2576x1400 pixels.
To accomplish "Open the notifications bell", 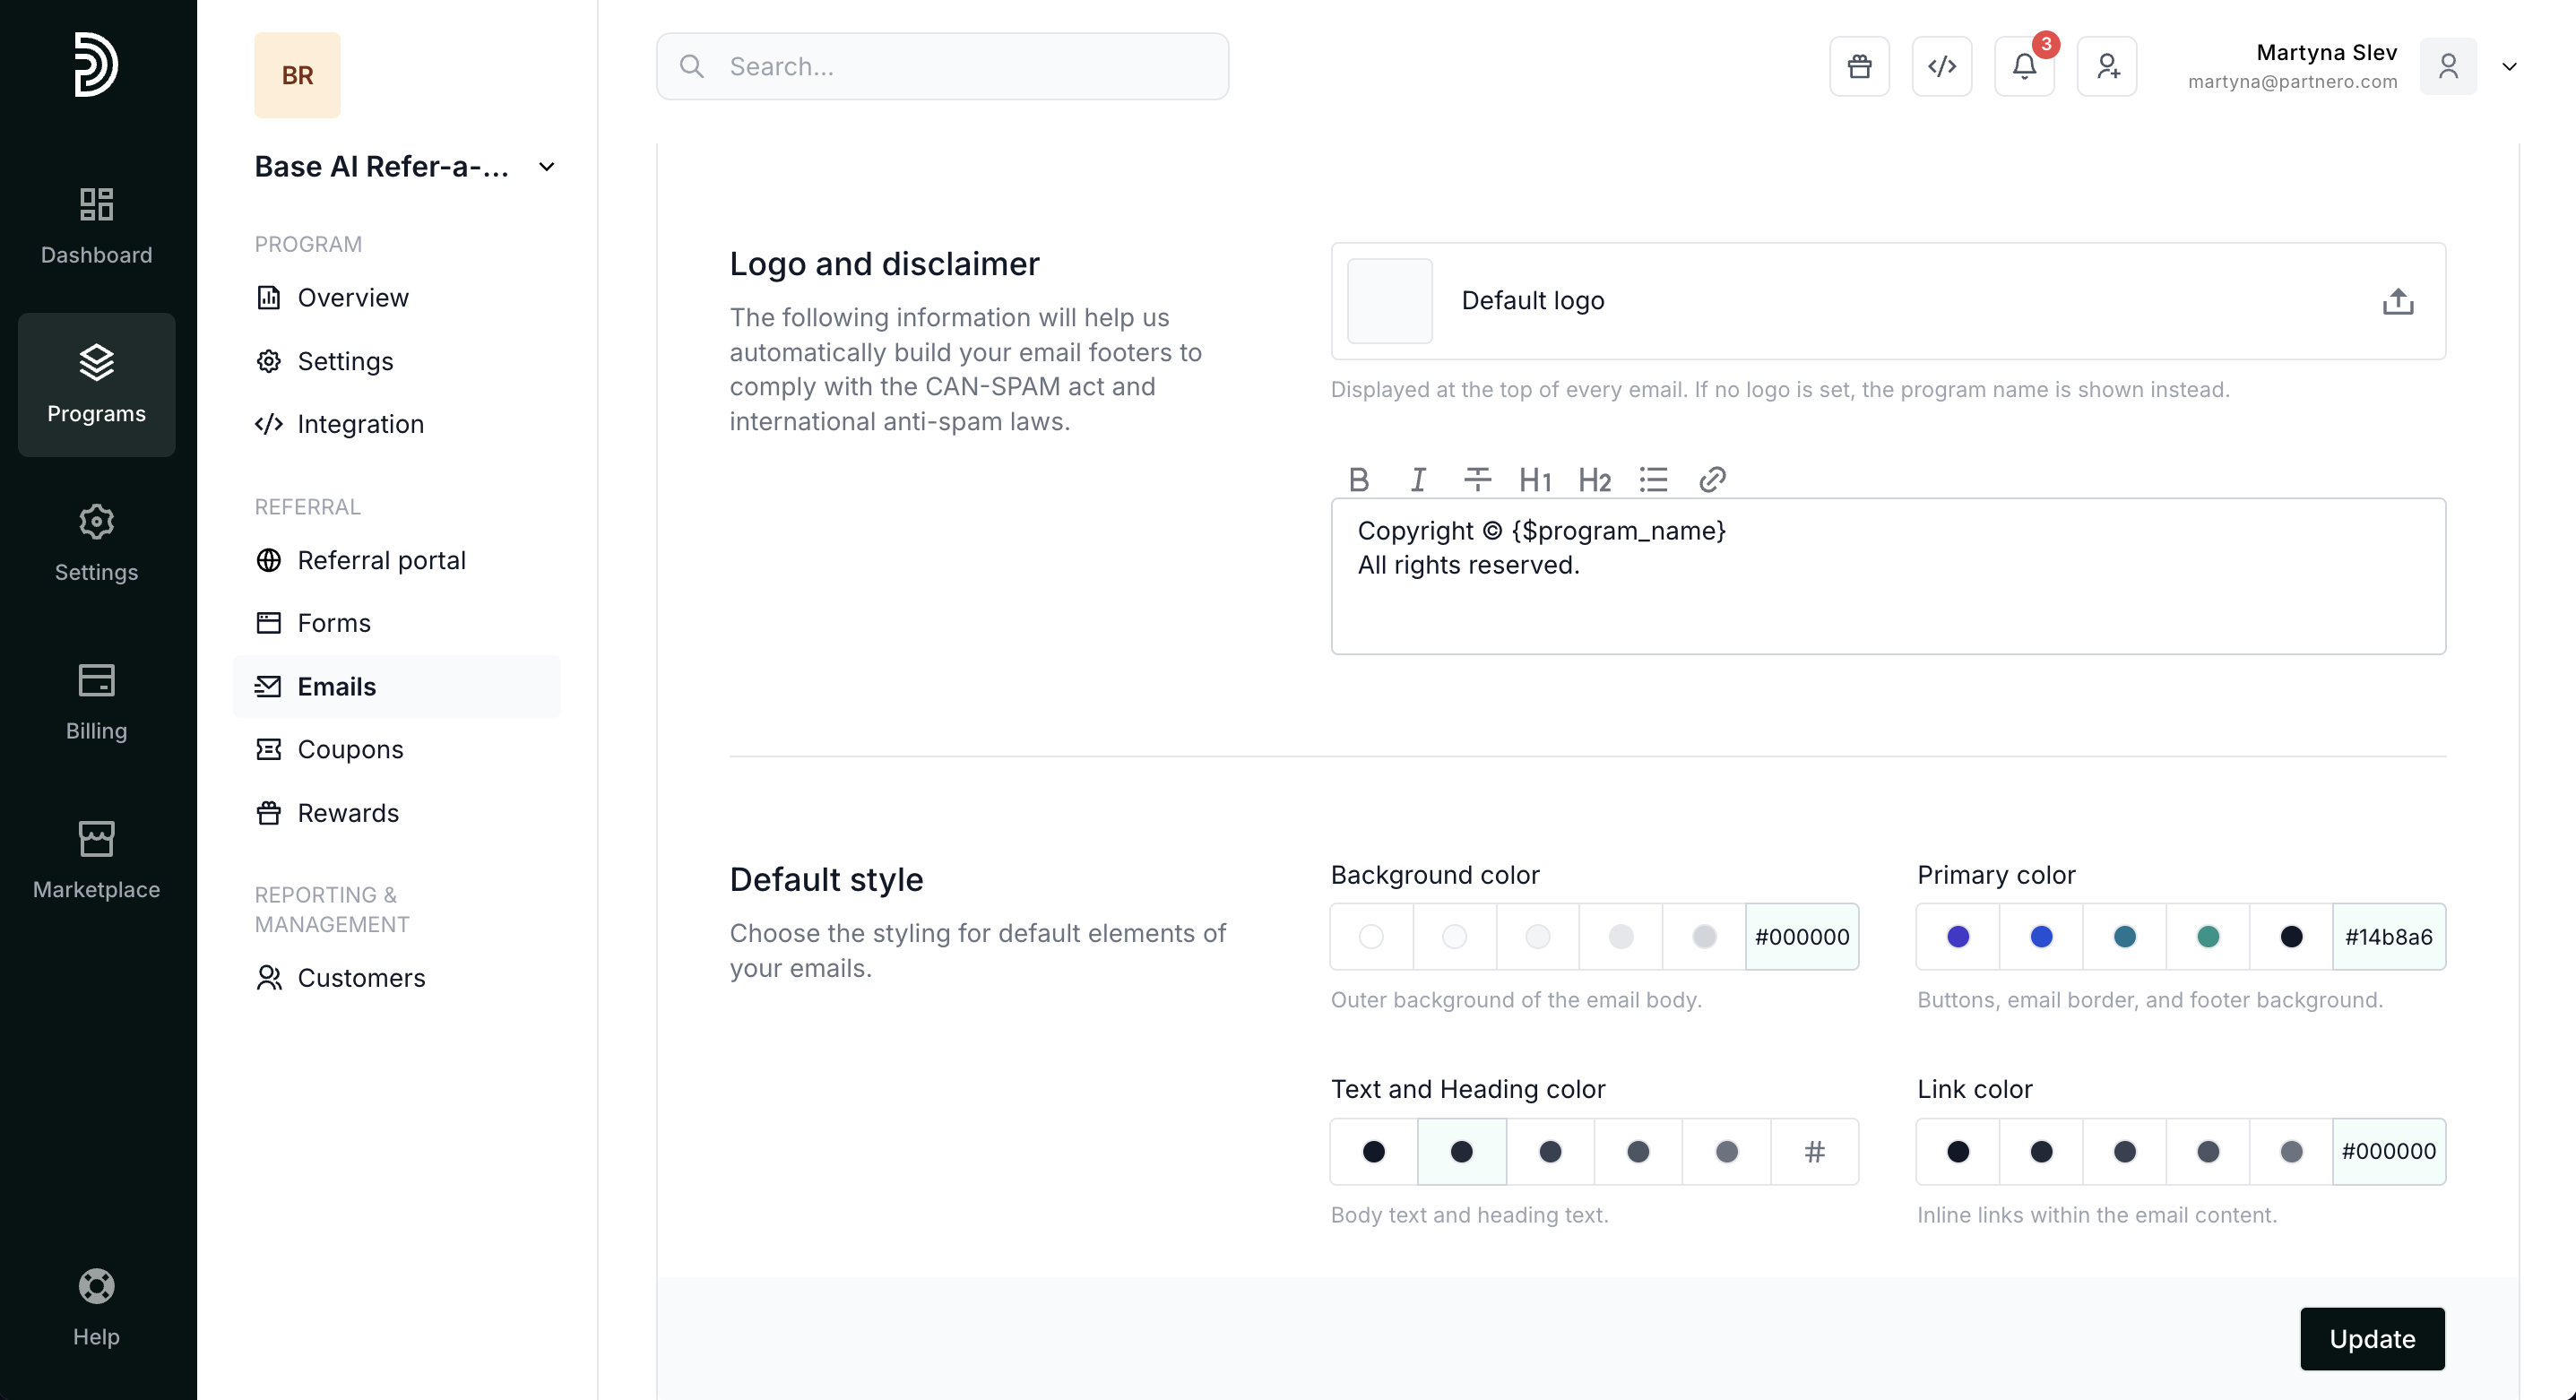I will [x=2024, y=66].
